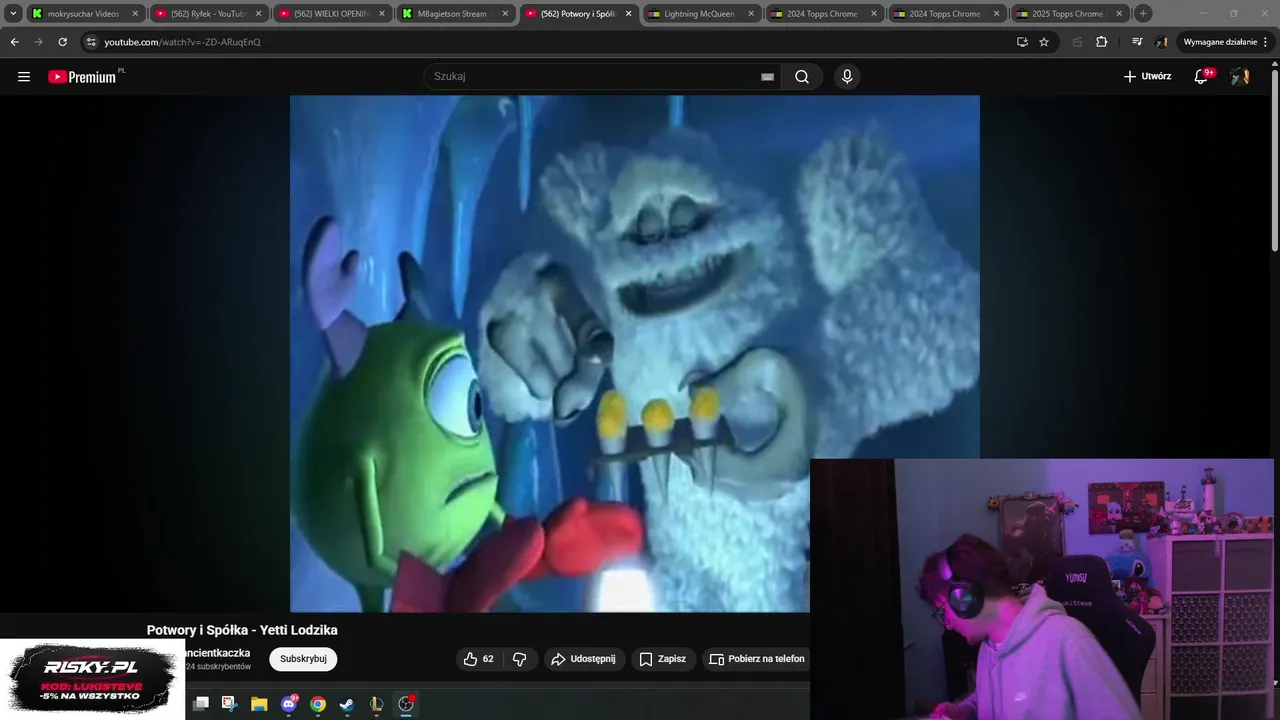Viewport: 1280px width, 720px height.
Task: Switch to 2025 Topps Chrome tab
Action: point(1070,14)
